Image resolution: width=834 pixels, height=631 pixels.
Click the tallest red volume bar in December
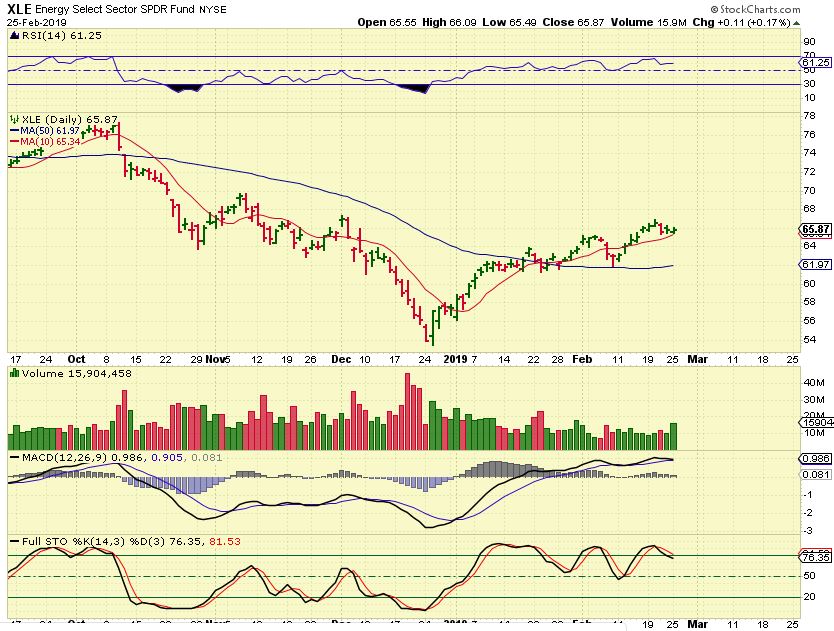click(x=408, y=411)
